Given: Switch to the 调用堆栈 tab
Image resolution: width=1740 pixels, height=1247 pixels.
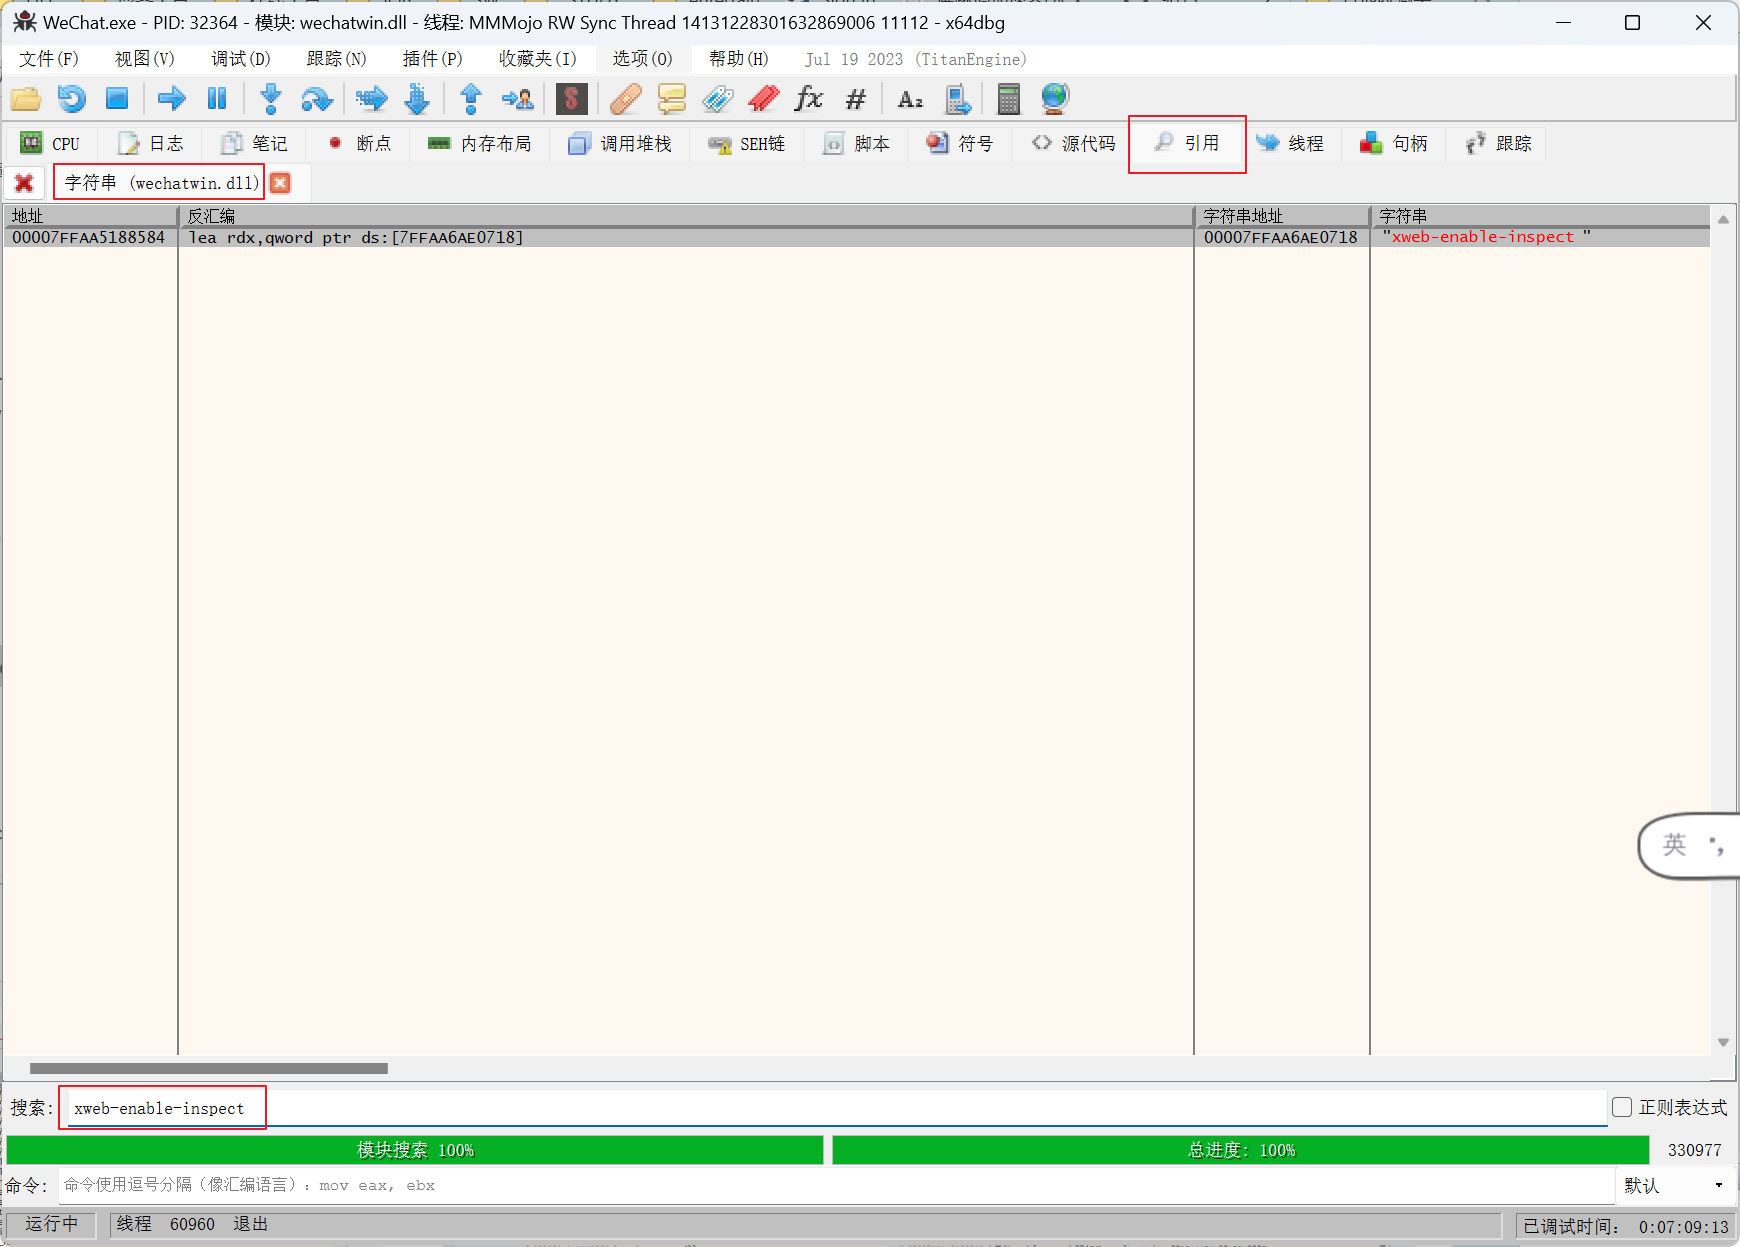Looking at the screenshot, I should click(620, 144).
